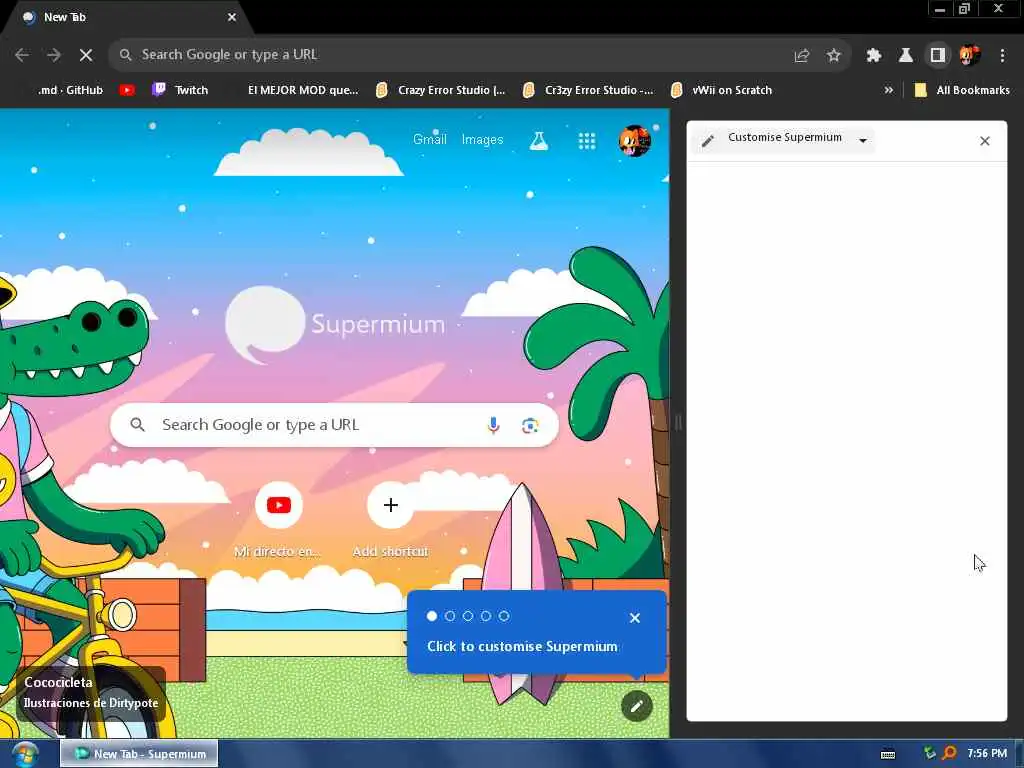This screenshot has width=1024, height=768.
Task: Open the .md · GitHub bookmark
Action: pos(70,90)
